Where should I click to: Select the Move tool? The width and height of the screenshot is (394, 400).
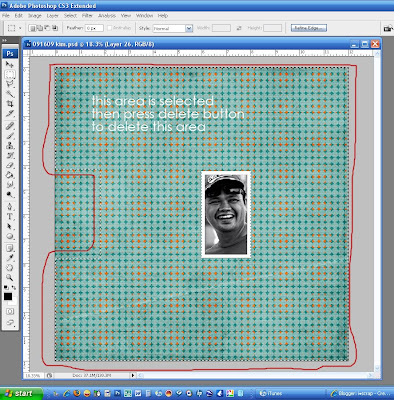tap(10, 65)
